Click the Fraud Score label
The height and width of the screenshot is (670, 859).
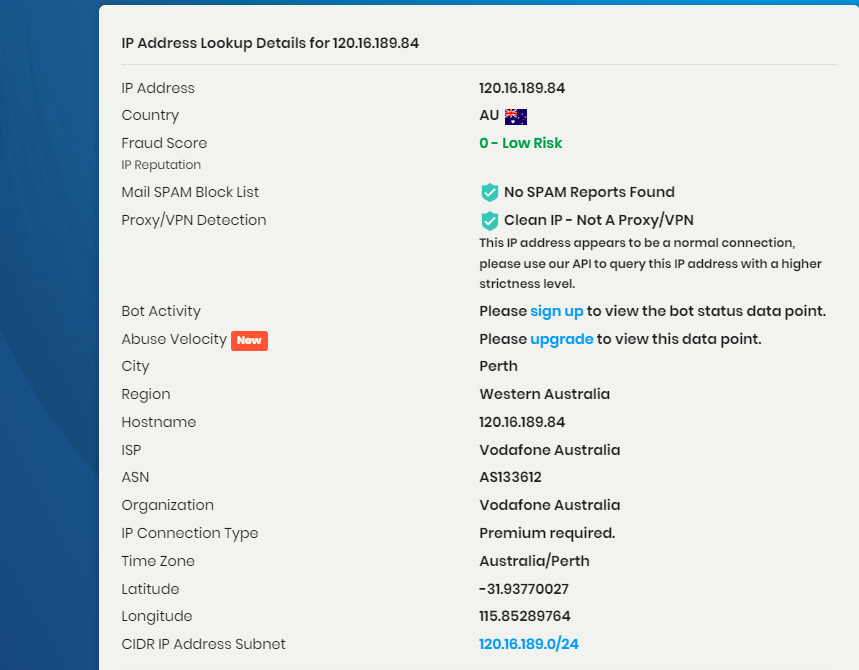click(164, 143)
